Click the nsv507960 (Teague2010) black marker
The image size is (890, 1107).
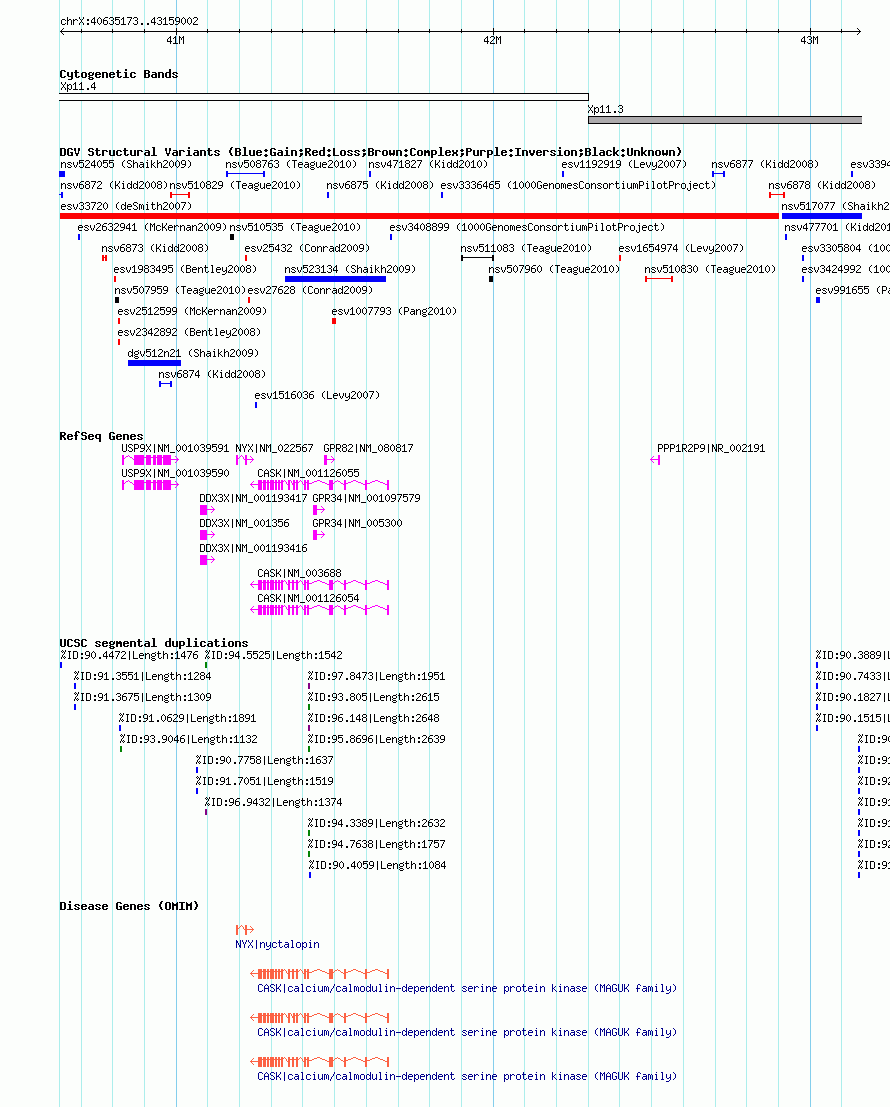tap(491, 279)
